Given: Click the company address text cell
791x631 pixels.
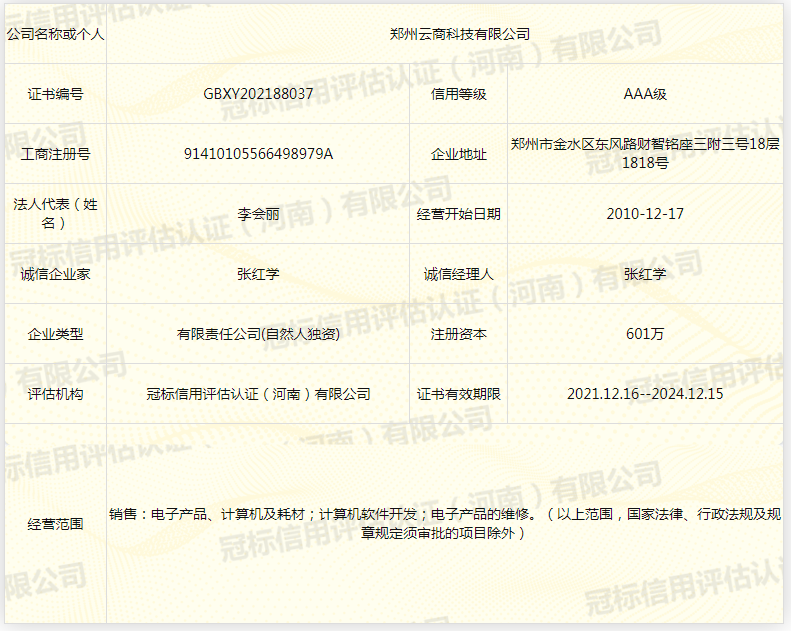Looking at the screenshot, I should [644, 153].
